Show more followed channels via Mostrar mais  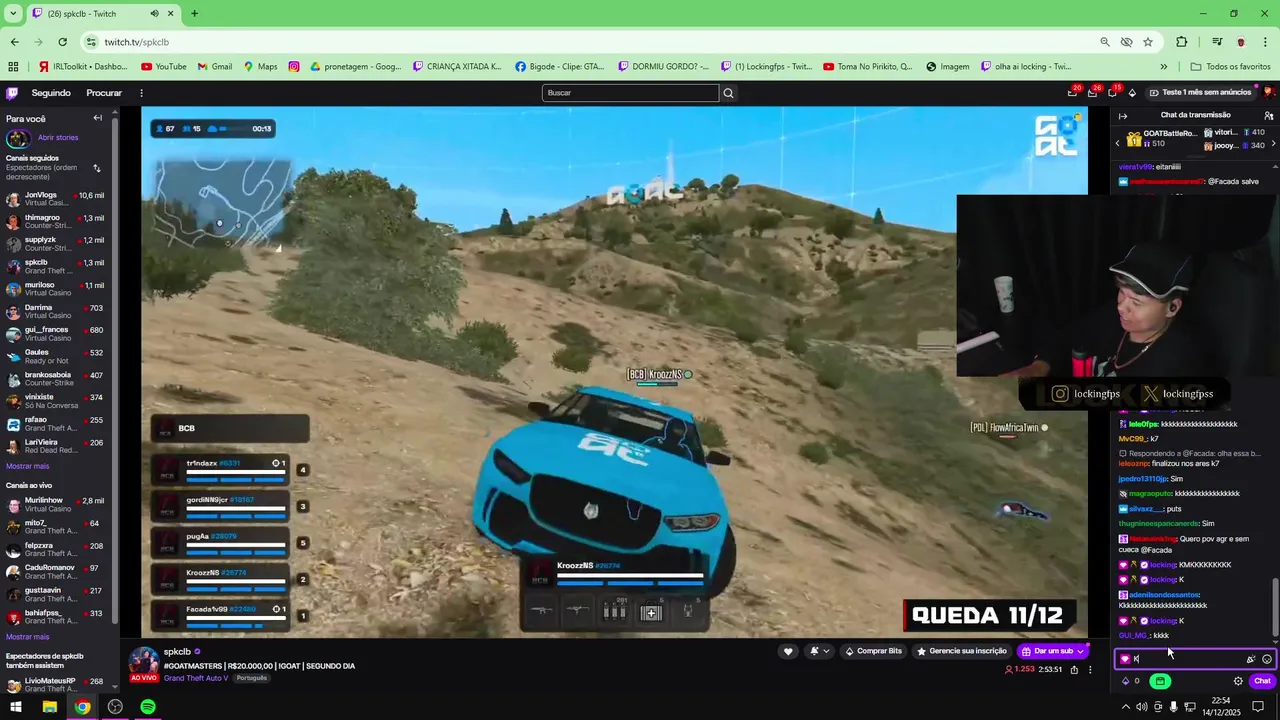[x=27, y=466]
